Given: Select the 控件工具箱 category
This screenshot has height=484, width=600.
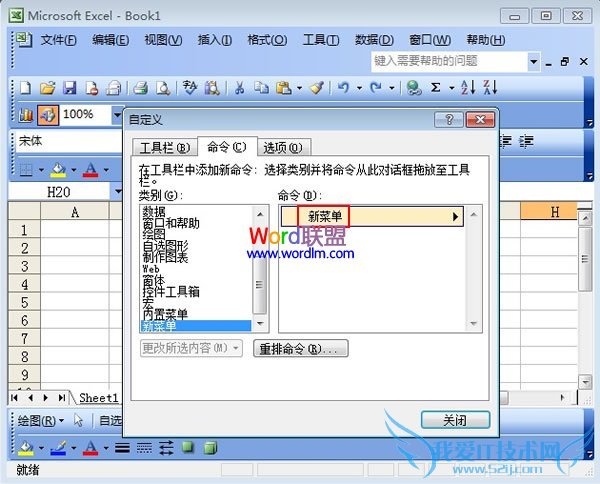Looking at the screenshot, I should (x=196, y=292).
